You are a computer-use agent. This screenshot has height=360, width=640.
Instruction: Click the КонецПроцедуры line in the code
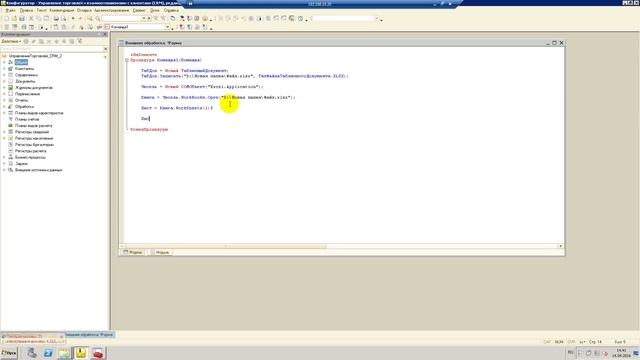(x=149, y=129)
